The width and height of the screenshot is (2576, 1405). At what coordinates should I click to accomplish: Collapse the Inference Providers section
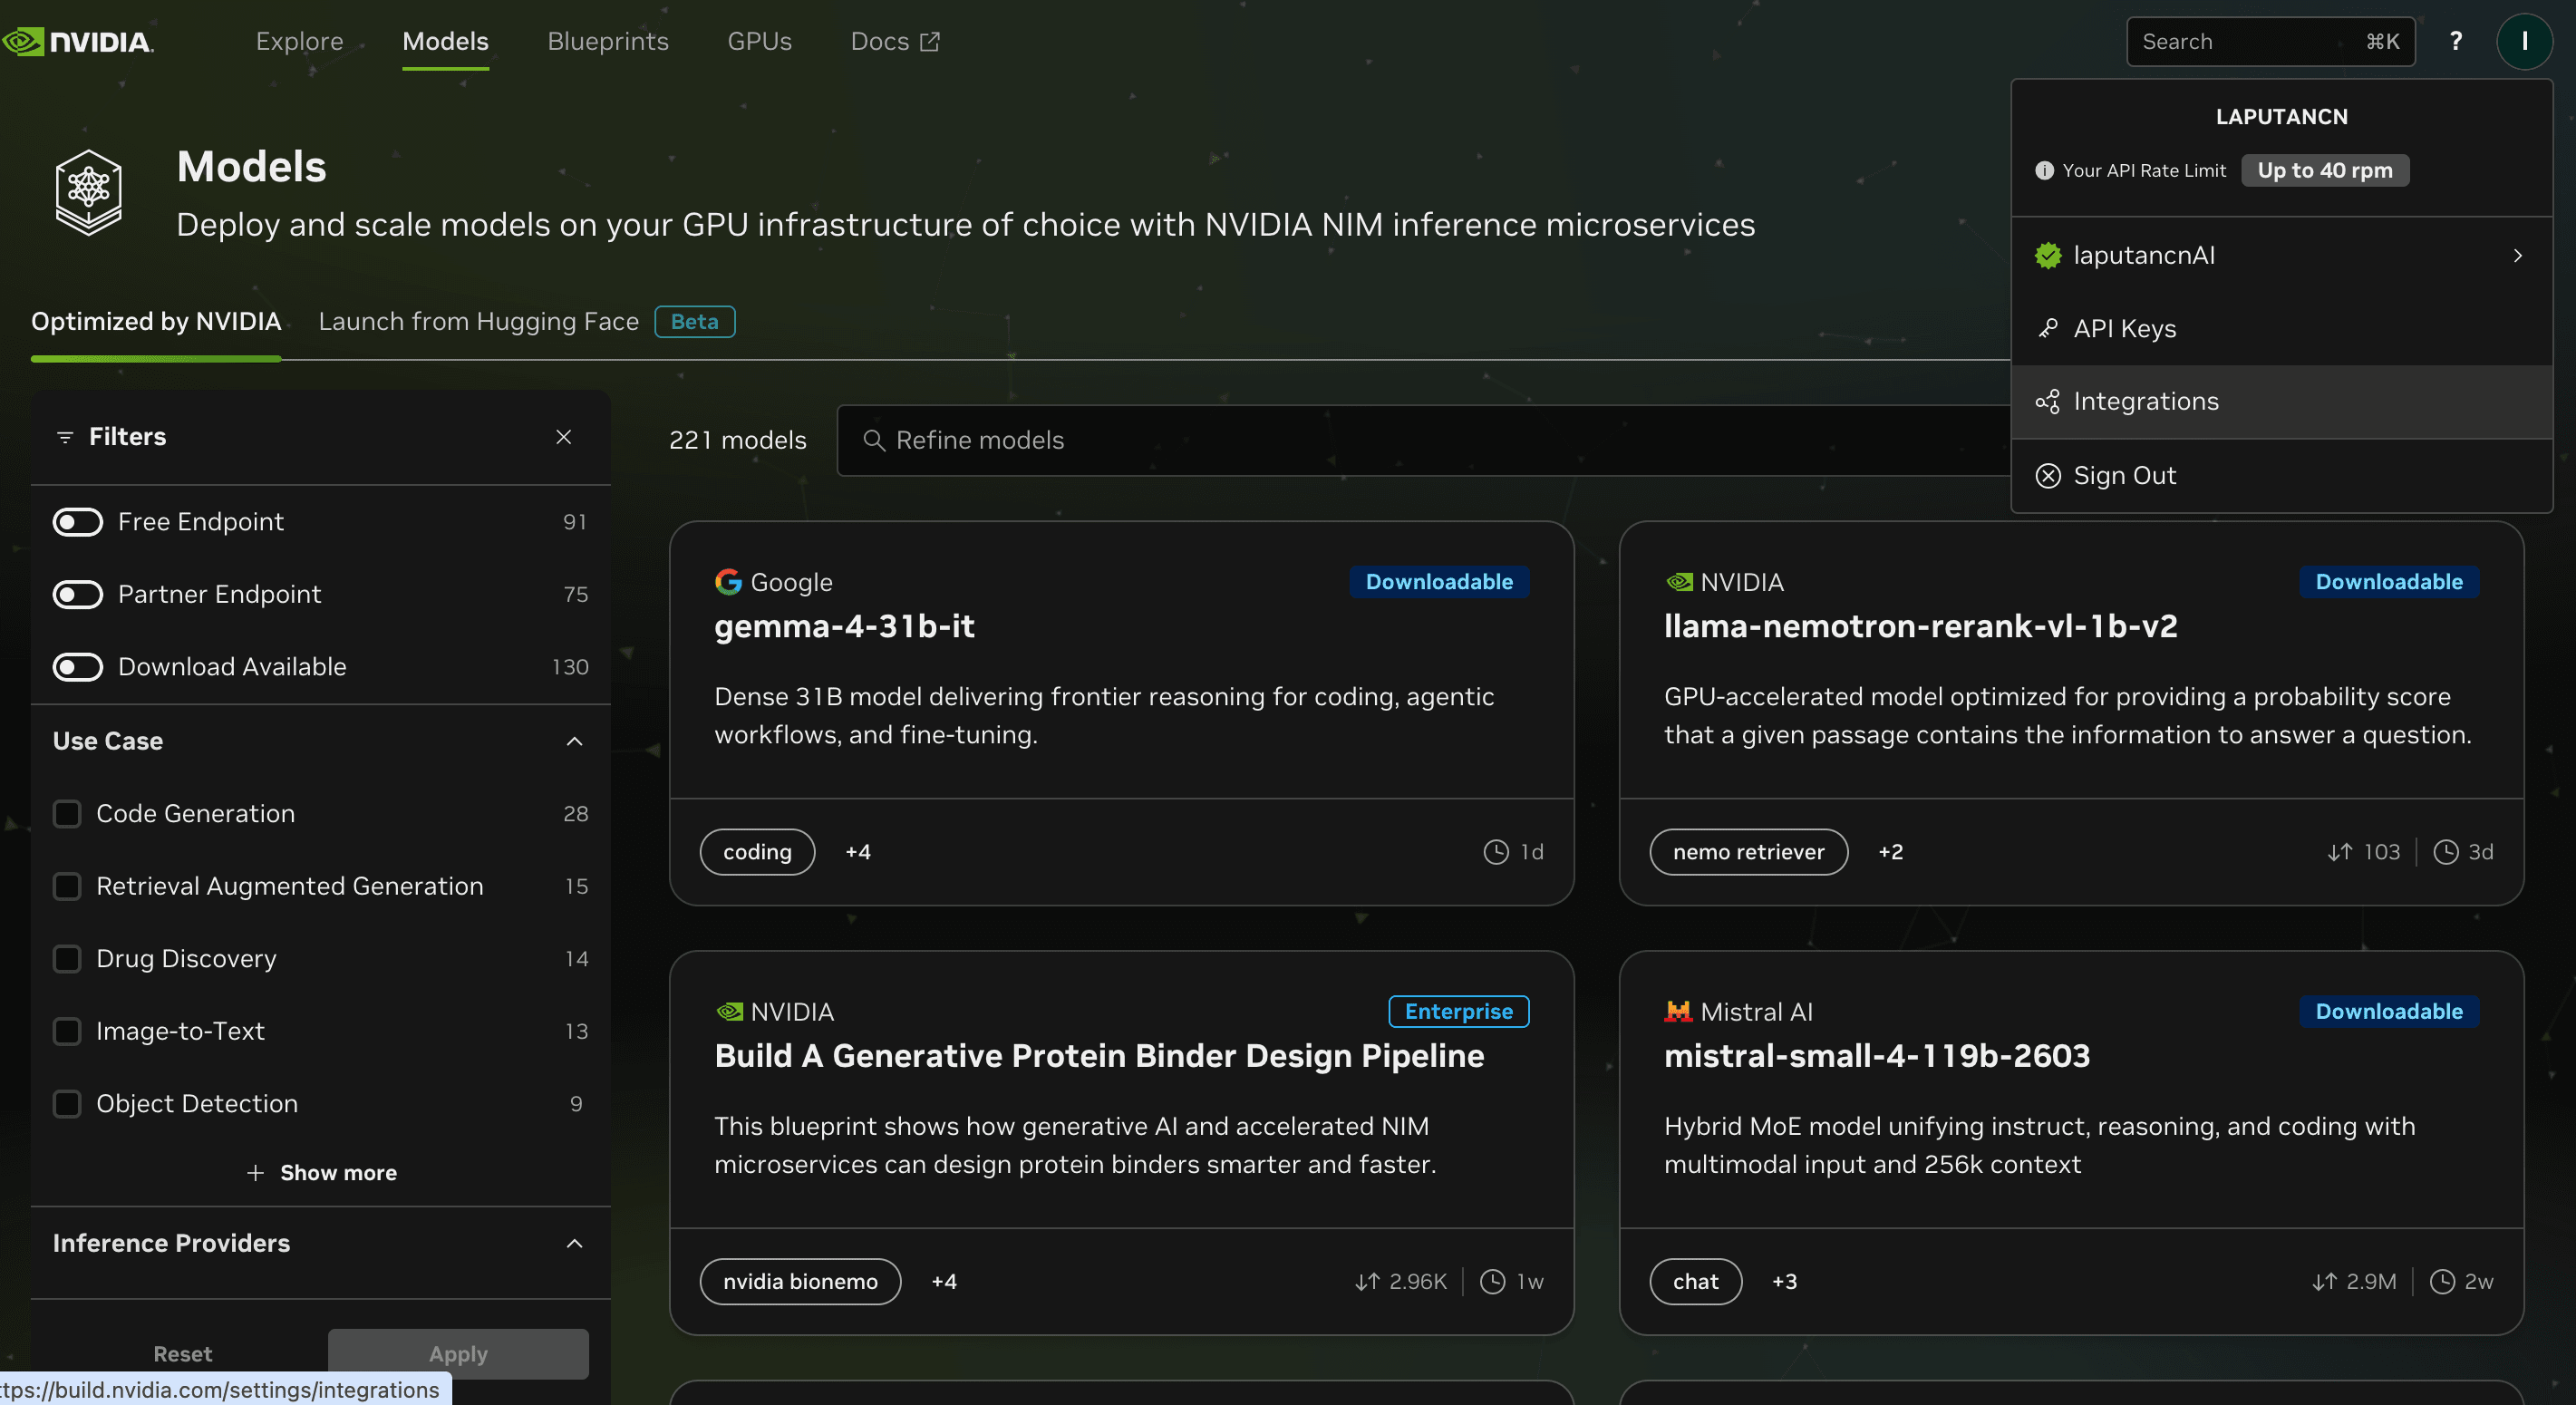[574, 1244]
